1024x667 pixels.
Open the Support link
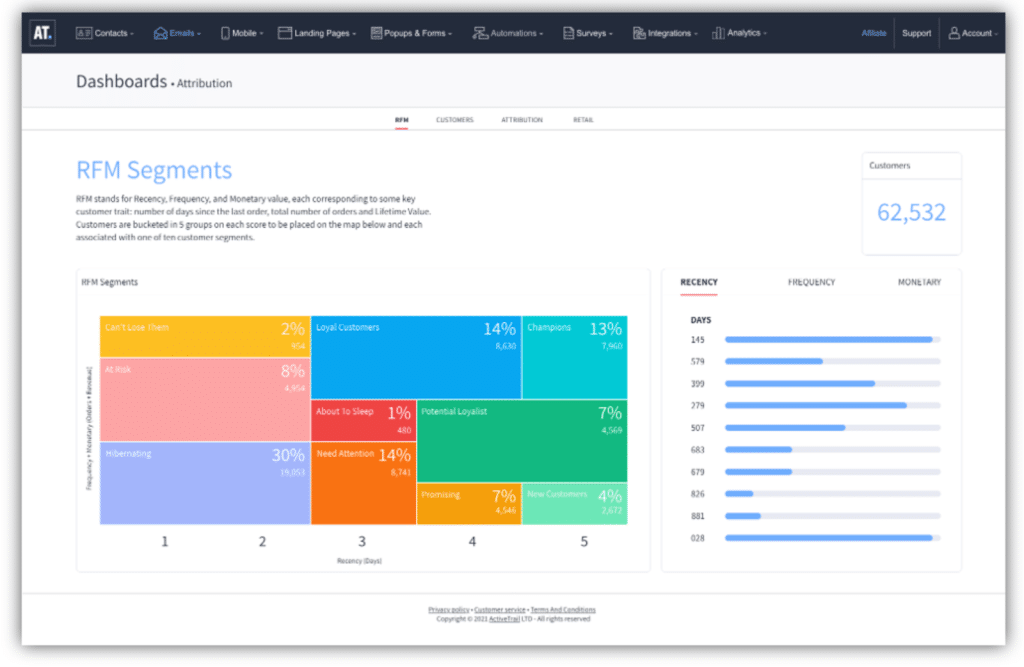click(x=916, y=33)
